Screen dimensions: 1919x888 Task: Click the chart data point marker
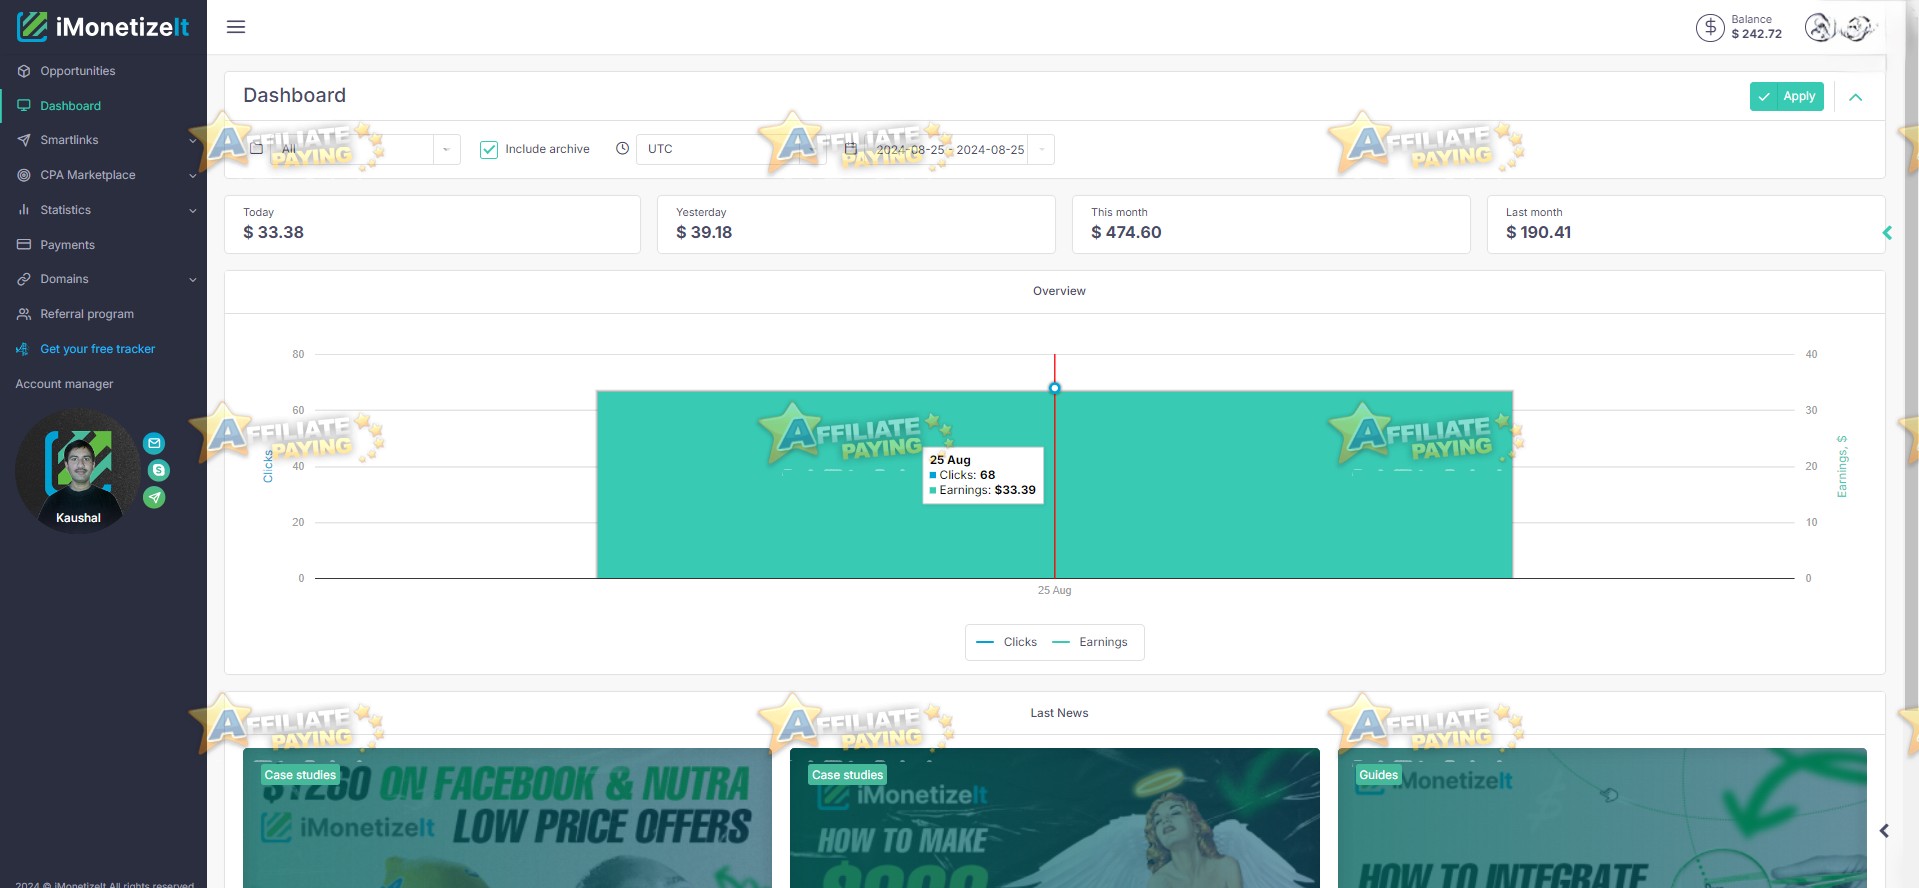tap(1054, 388)
